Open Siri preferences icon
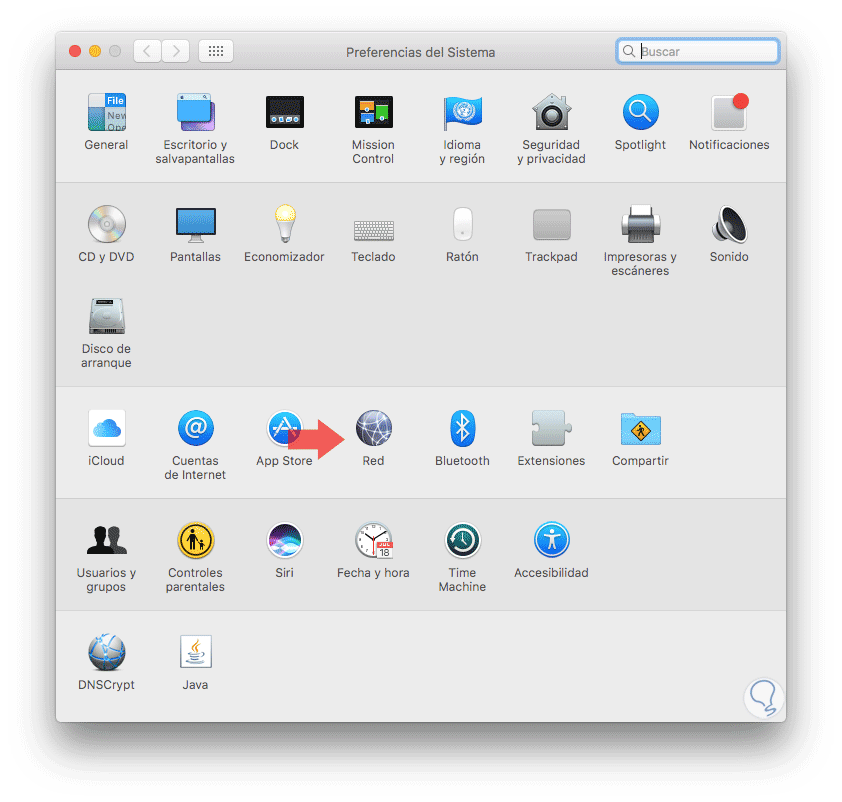 [285, 540]
